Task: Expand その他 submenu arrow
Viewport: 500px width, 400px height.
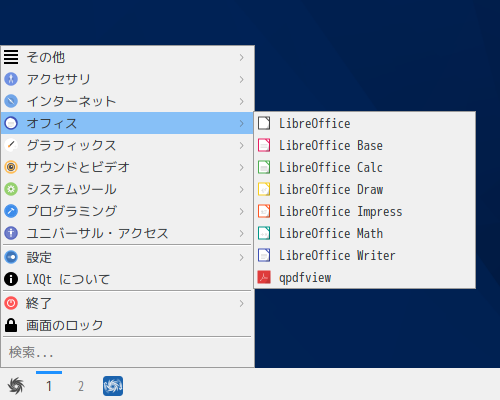Action: click(242, 57)
